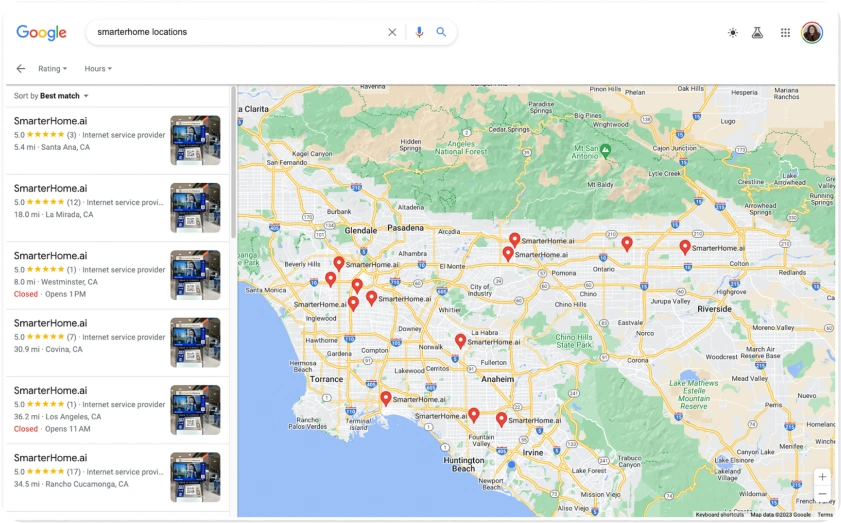Open Keyboard shortcuts on the map
Image resolution: width=841 pixels, height=523 pixels.
[x=720, y=514]
